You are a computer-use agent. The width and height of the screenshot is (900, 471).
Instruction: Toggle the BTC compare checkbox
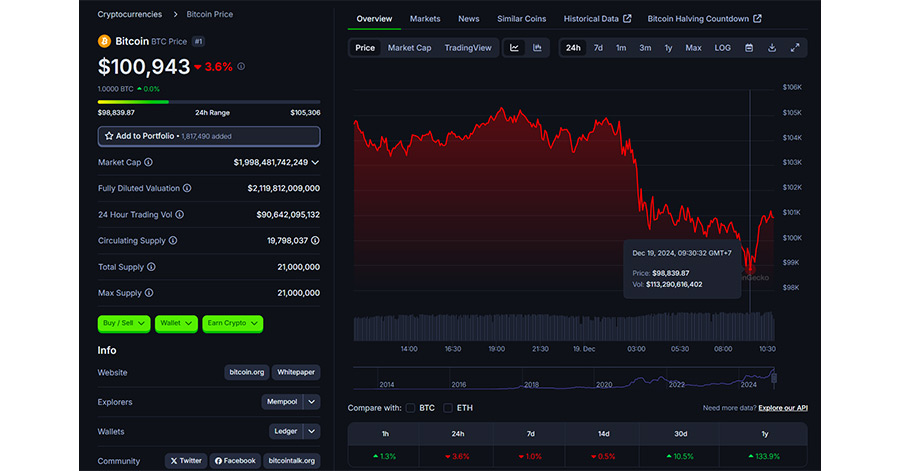[410, 408]
